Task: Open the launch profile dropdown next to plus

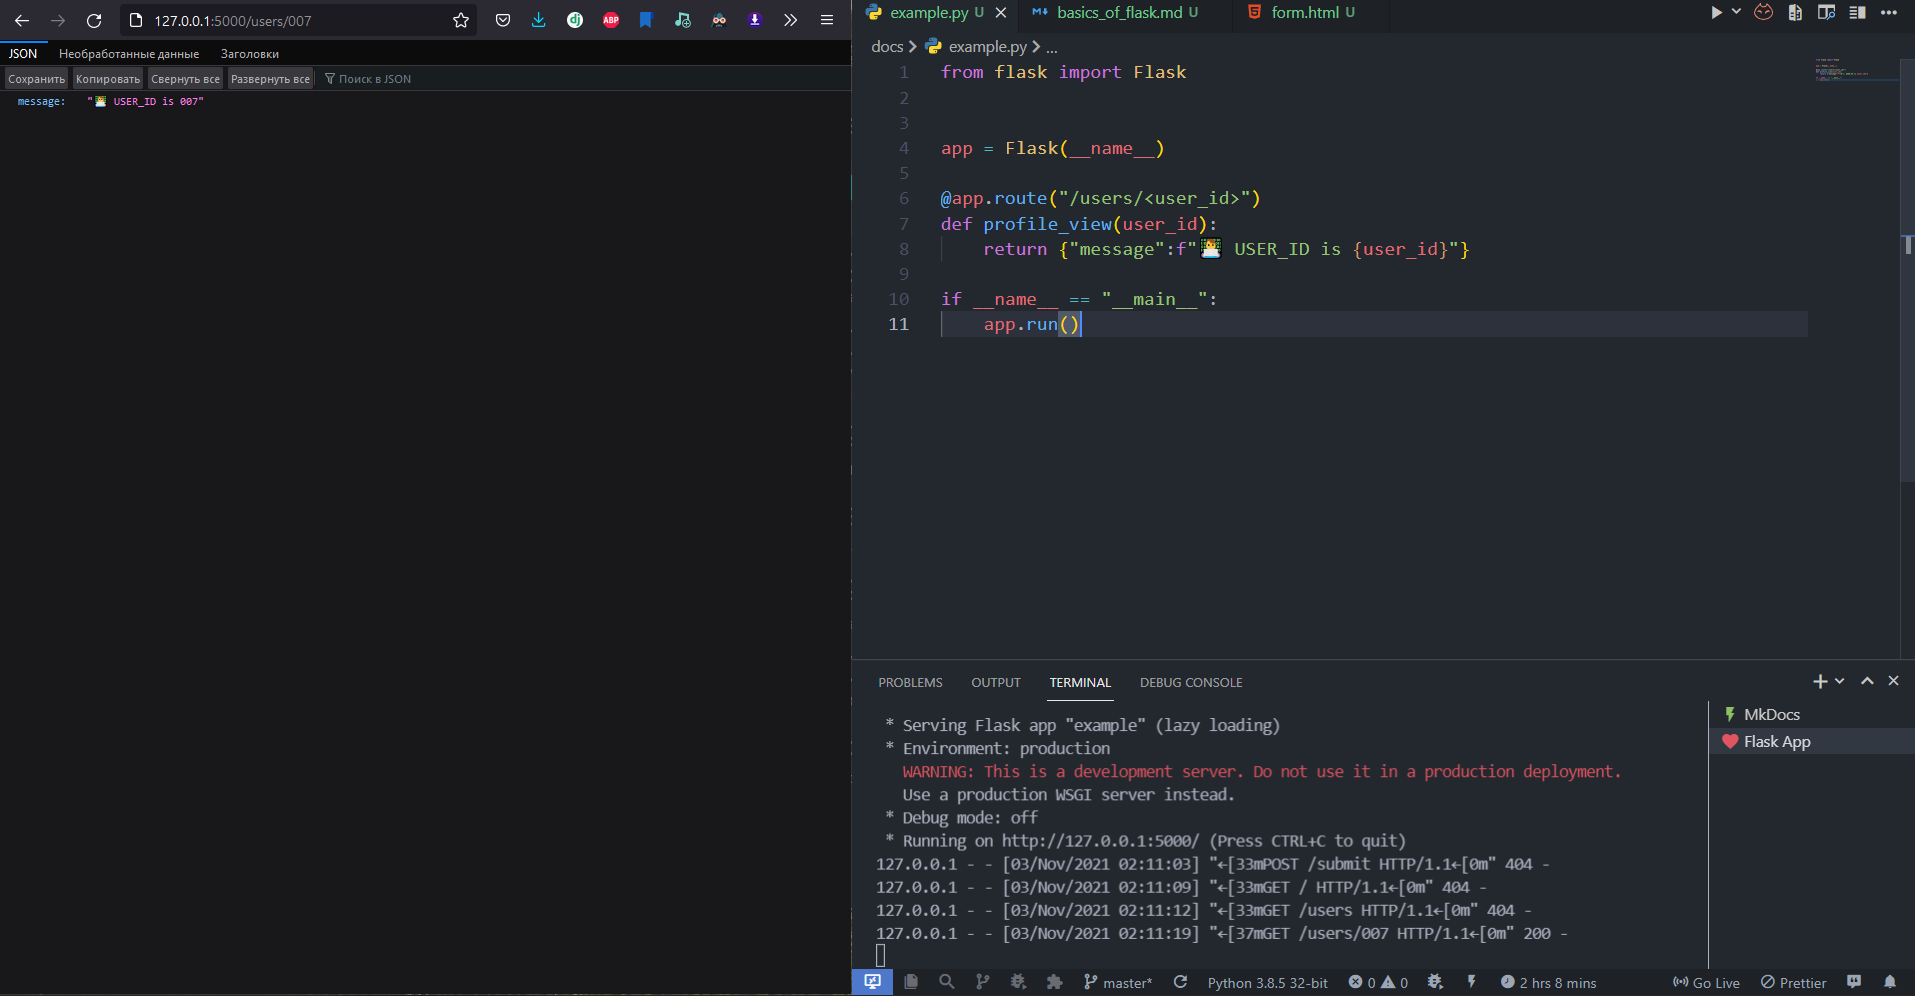Action: [1839, 681]
